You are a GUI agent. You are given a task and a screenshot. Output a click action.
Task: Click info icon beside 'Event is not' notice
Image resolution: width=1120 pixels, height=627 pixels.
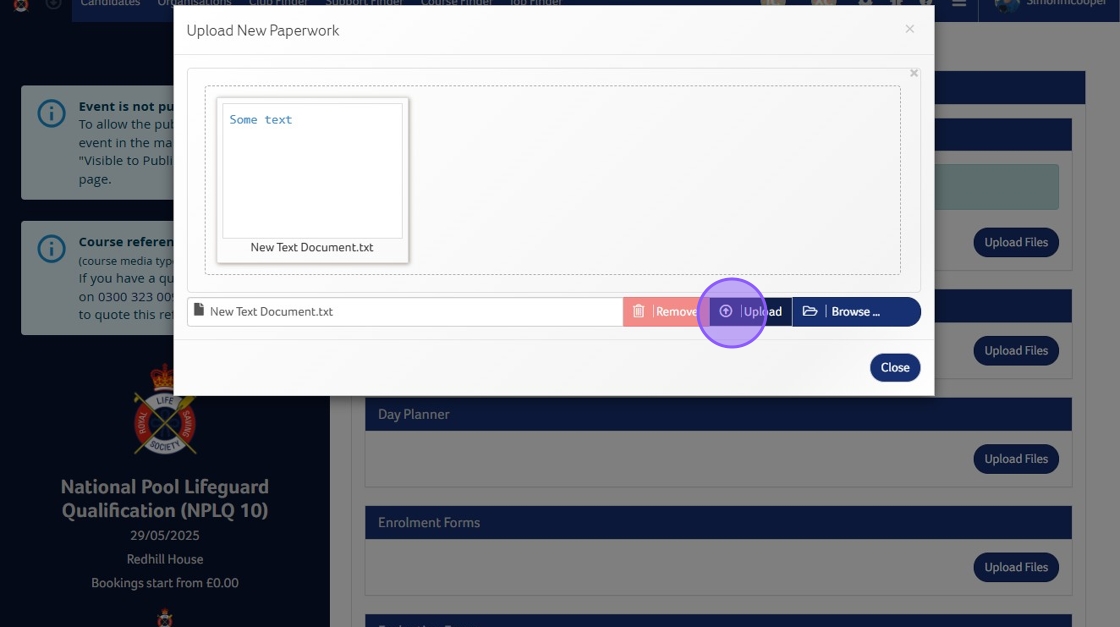tap(51, 113)
